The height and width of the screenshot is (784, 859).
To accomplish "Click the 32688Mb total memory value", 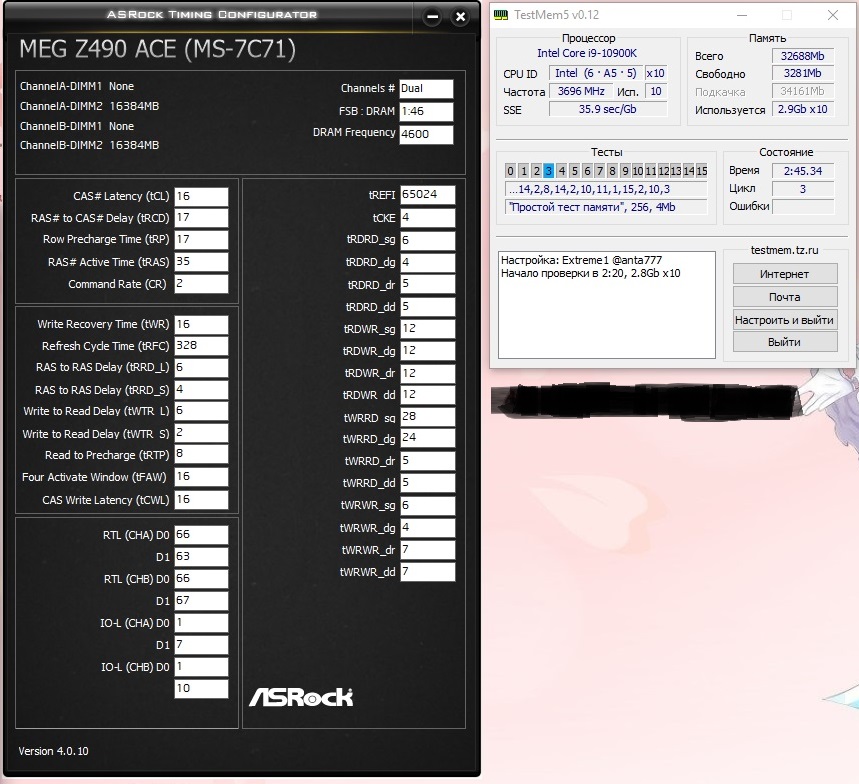I will click(803, 56).
